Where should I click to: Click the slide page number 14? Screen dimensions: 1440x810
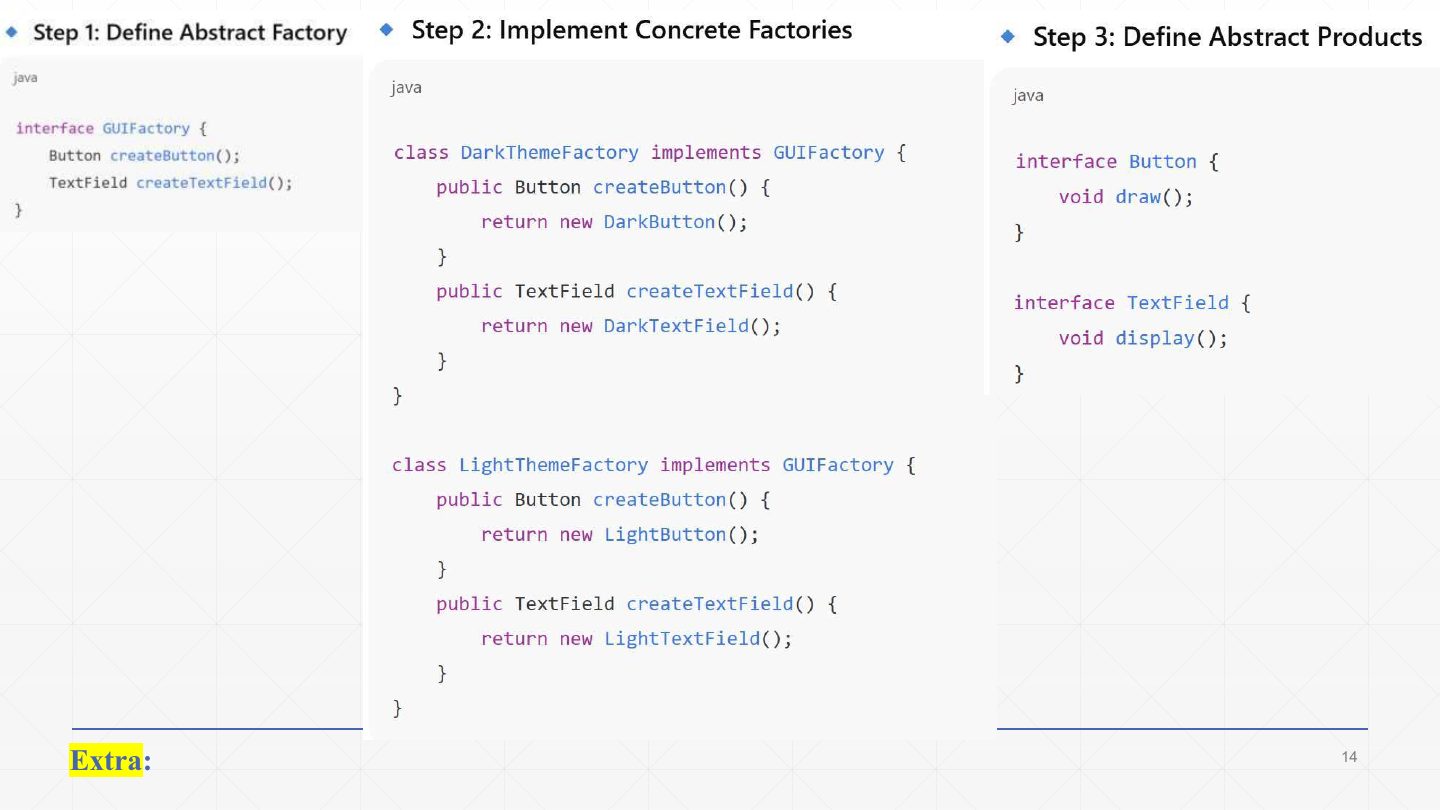point(1349,757)
